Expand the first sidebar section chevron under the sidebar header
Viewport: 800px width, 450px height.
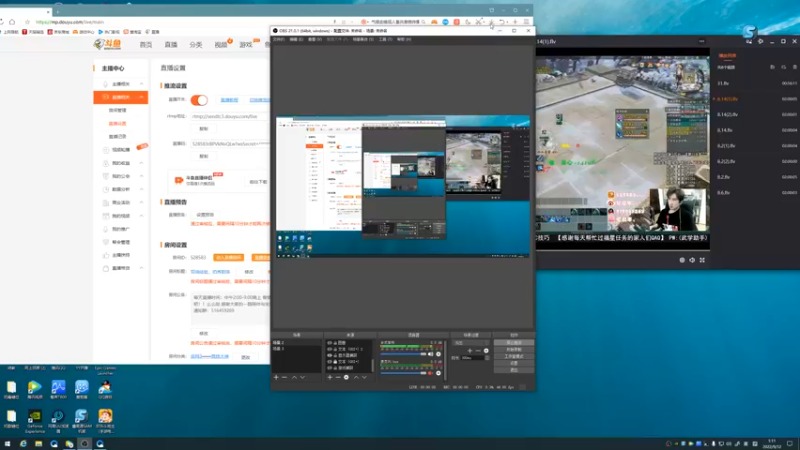[141, 84]
